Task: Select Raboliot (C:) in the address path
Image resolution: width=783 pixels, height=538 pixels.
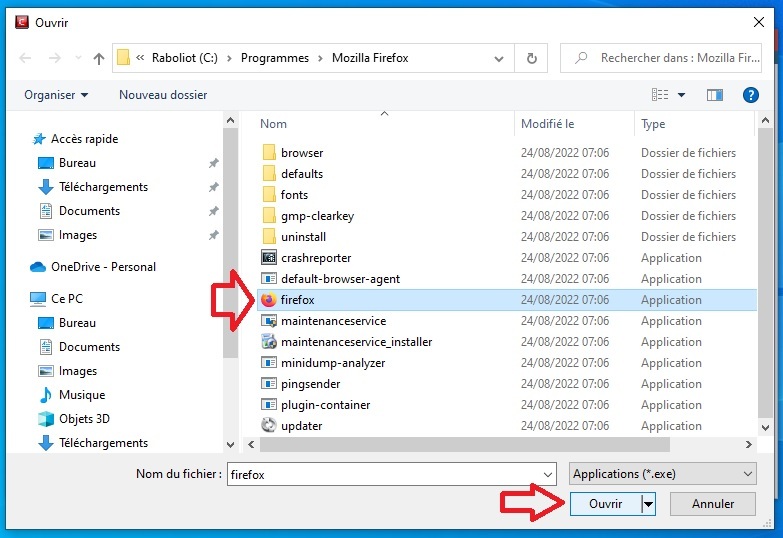Action: point(185,58)
